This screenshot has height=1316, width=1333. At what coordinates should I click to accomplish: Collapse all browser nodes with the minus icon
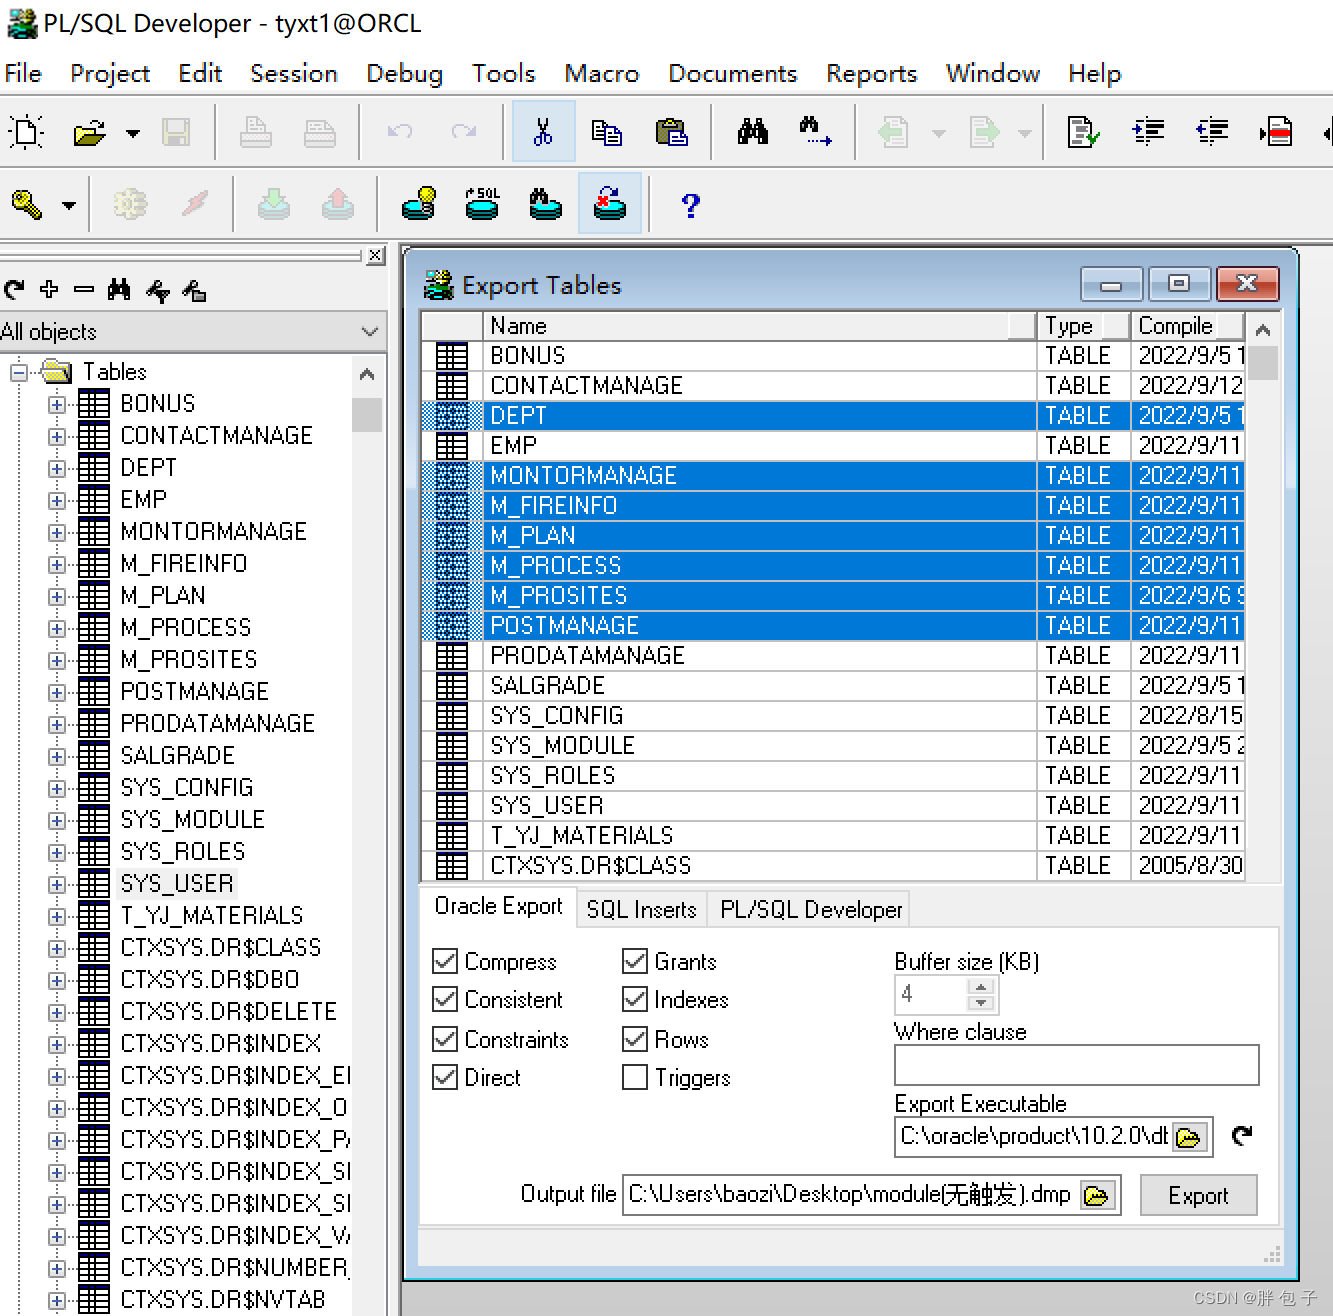pyautogui.click(x=84, y=290)
